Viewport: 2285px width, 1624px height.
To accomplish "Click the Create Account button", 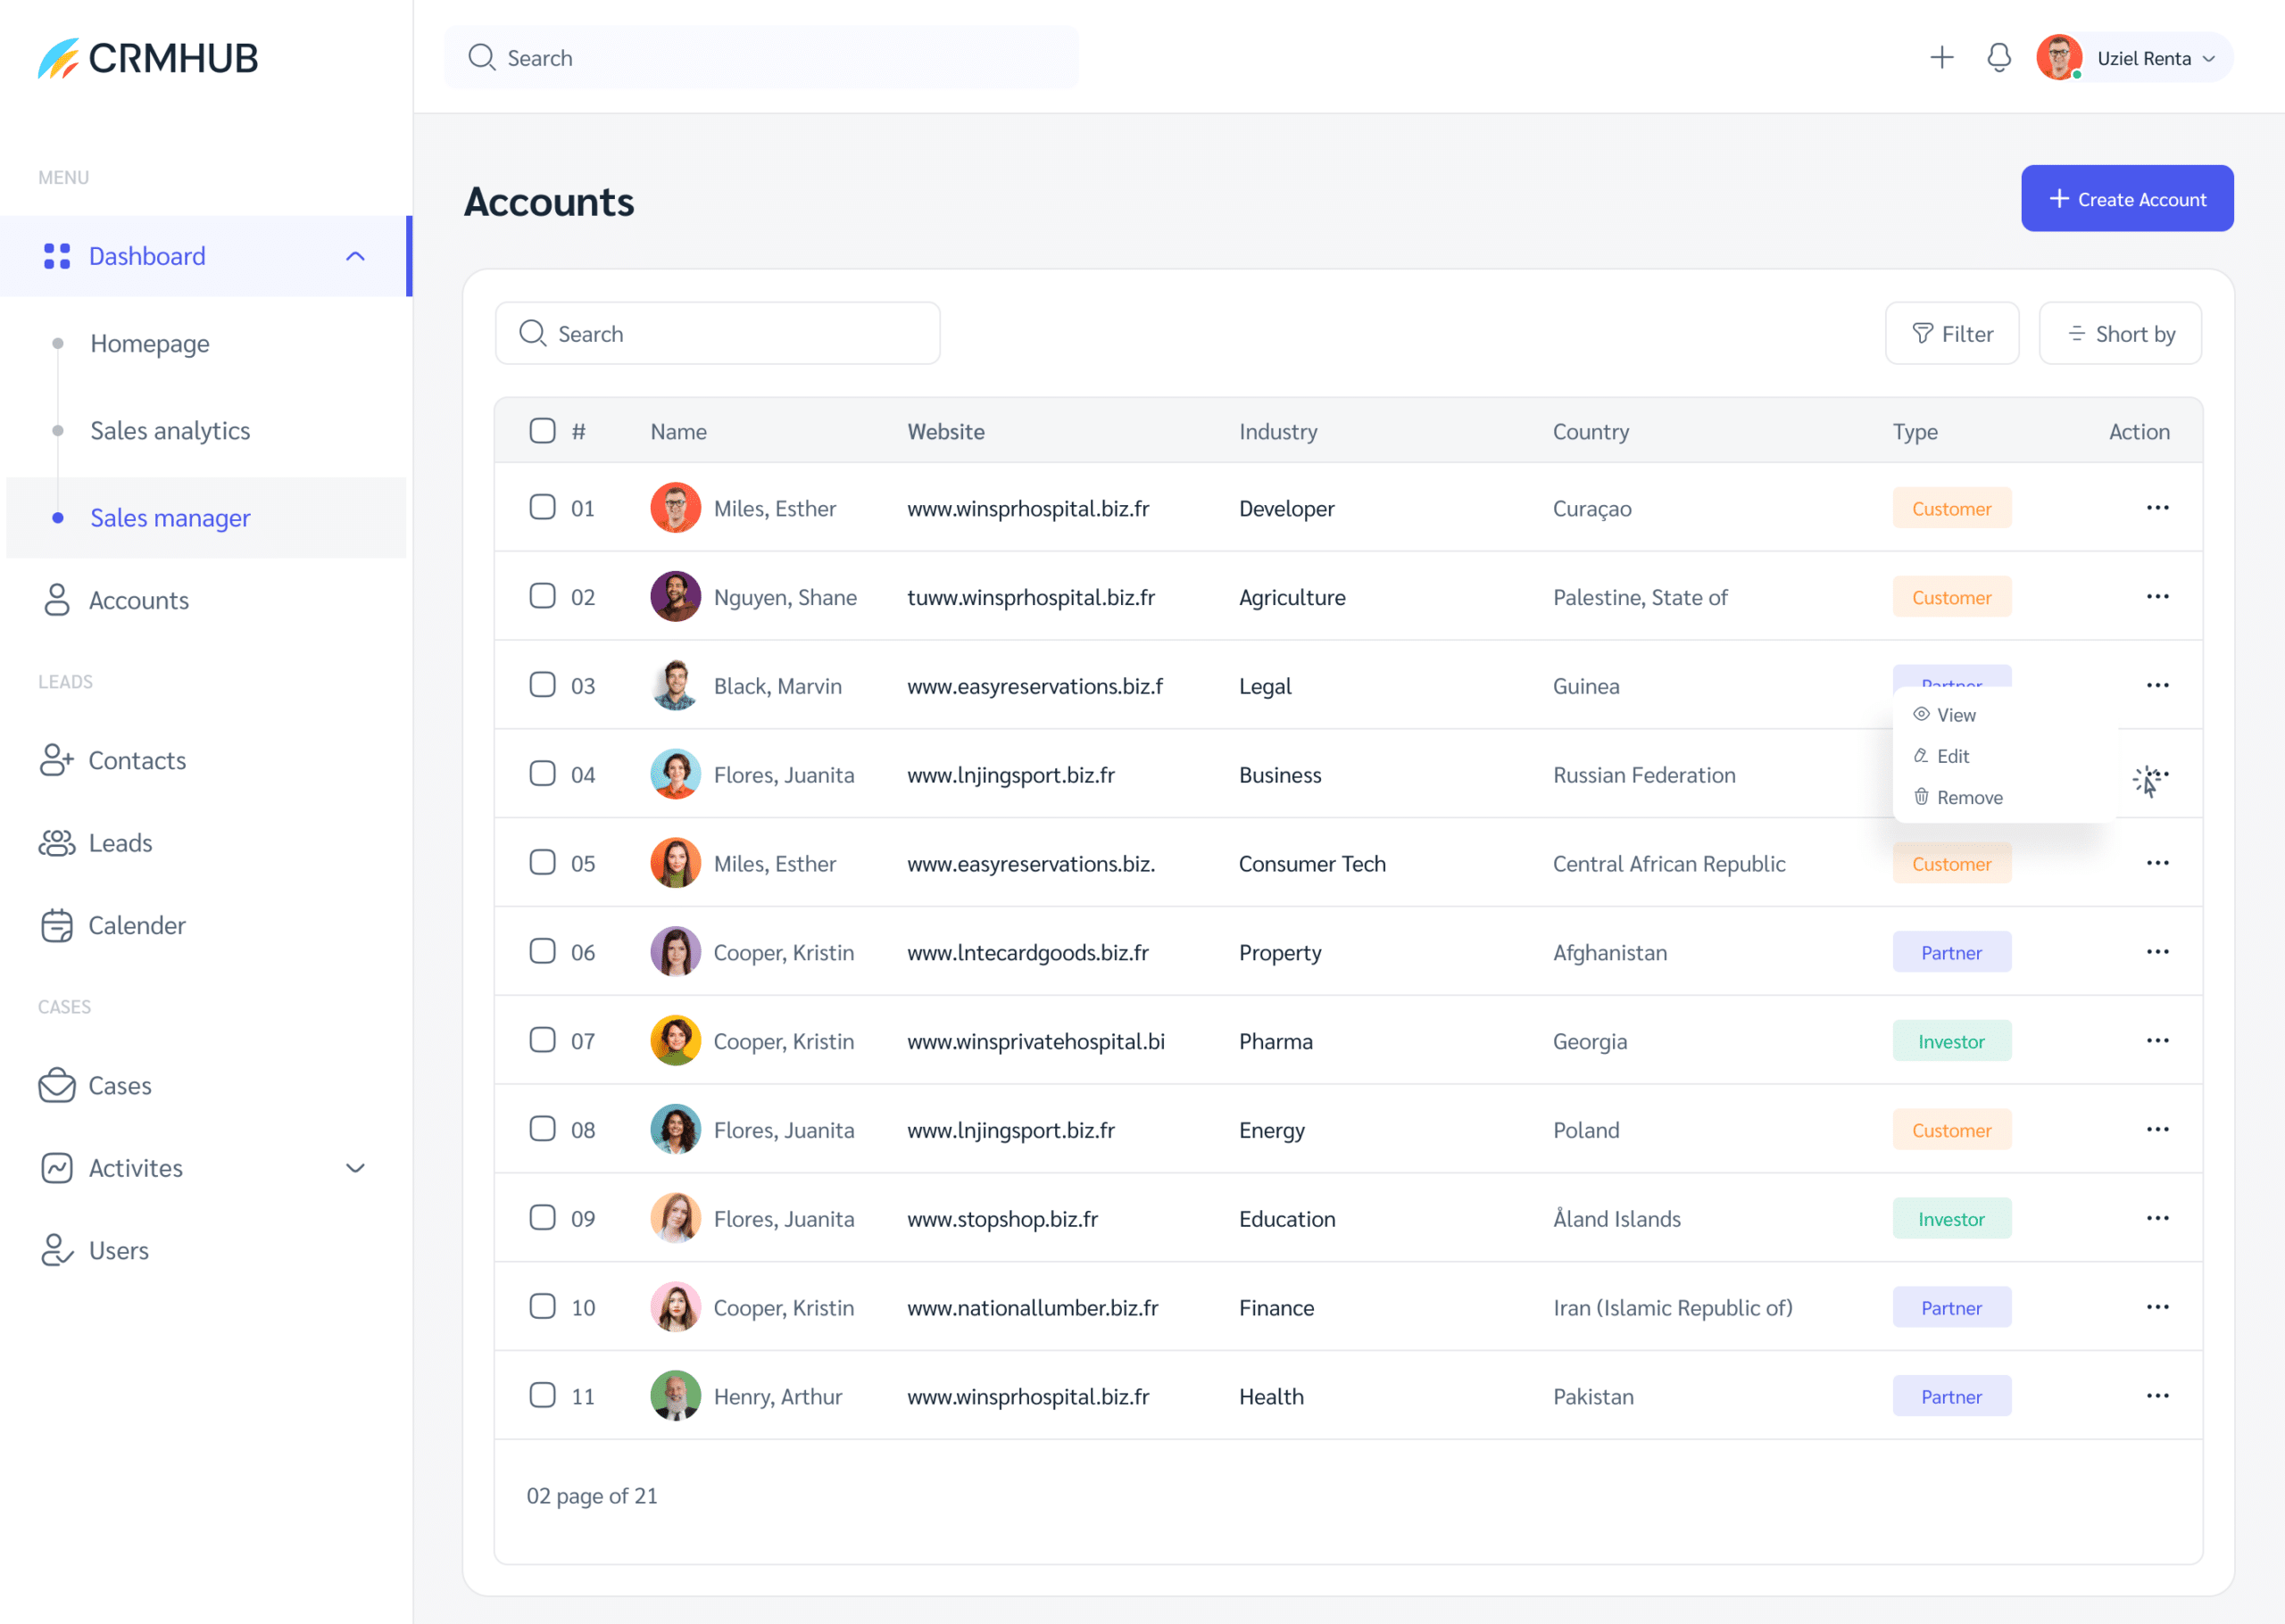I will pos(2126,199).
